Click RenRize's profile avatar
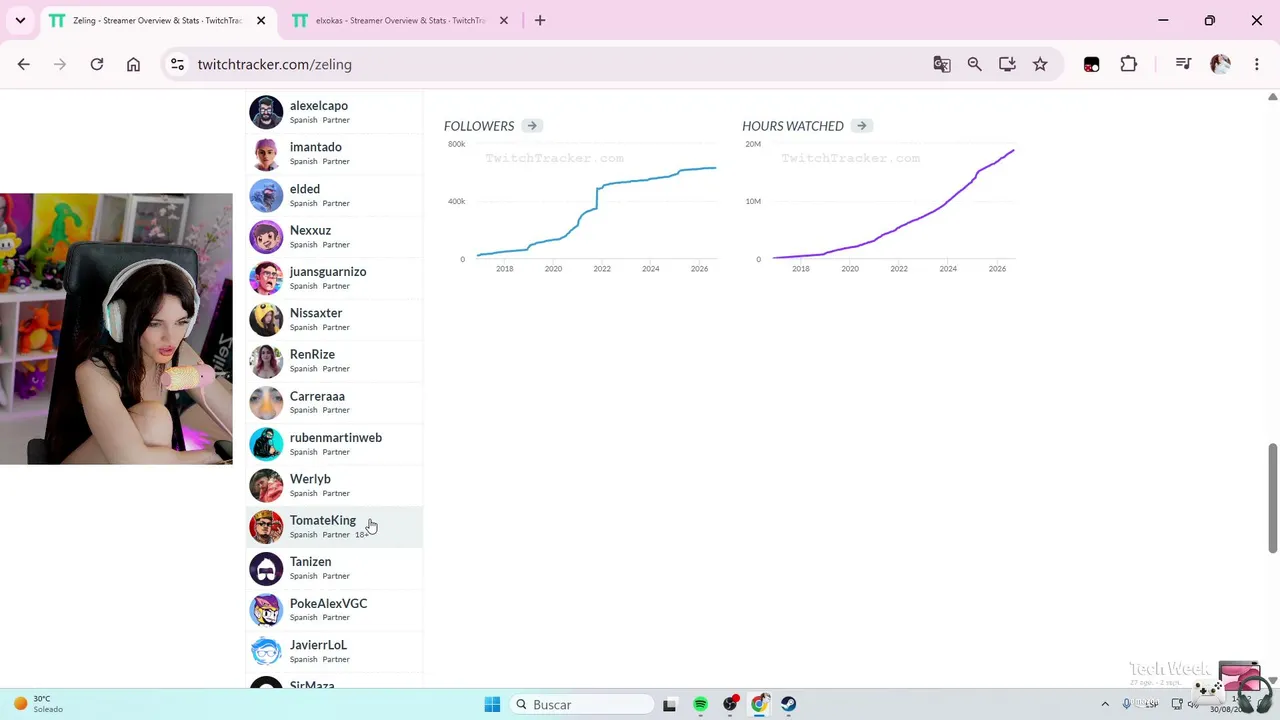The height and width of the screenshot is (720, 1280). (266, 361)
